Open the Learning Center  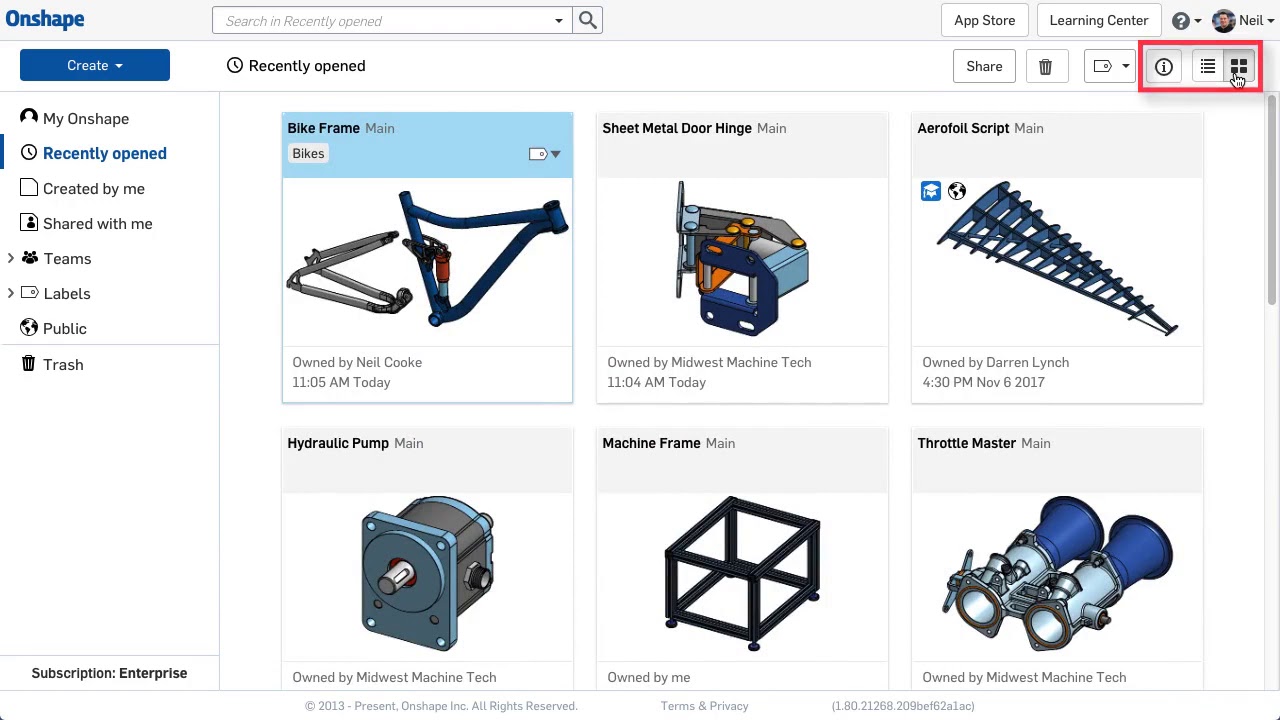1098,20
